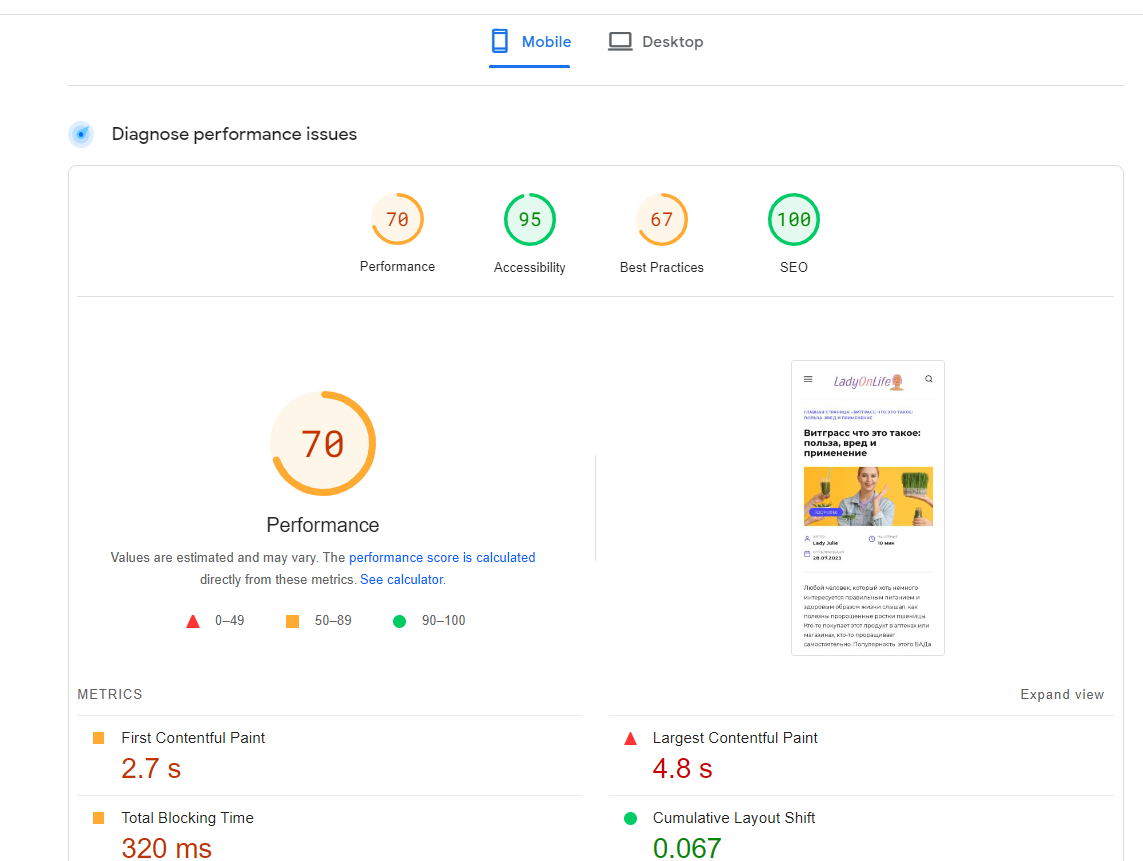Image resolution: width=1143 pixels, height=861 pixels.
Task: Switch to the Mobile tab
Action: pos(530,42)
